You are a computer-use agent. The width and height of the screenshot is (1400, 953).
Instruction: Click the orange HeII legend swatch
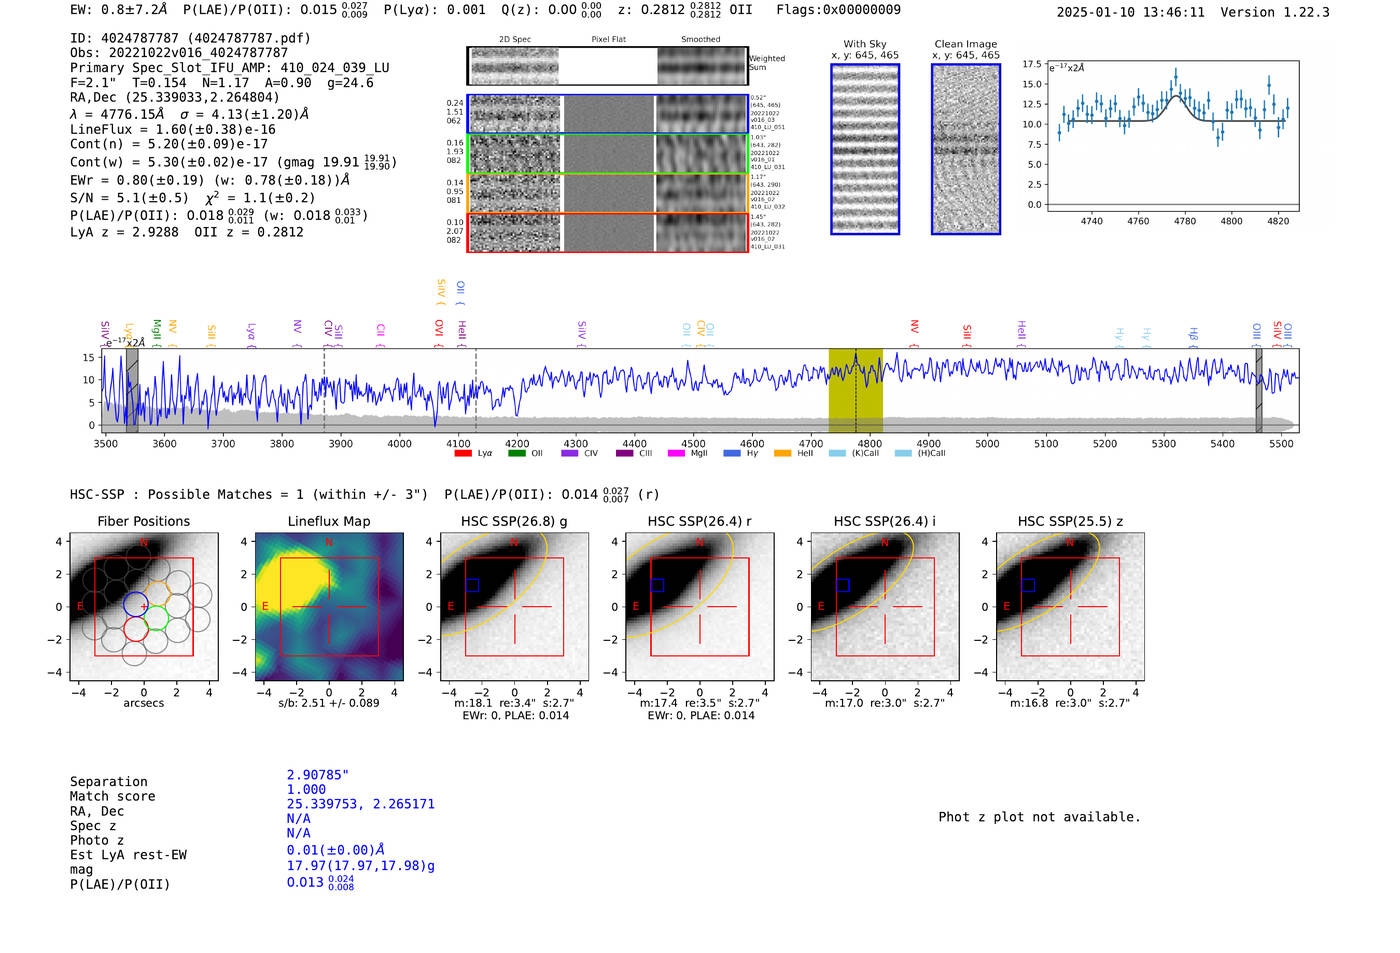point(783,453)
